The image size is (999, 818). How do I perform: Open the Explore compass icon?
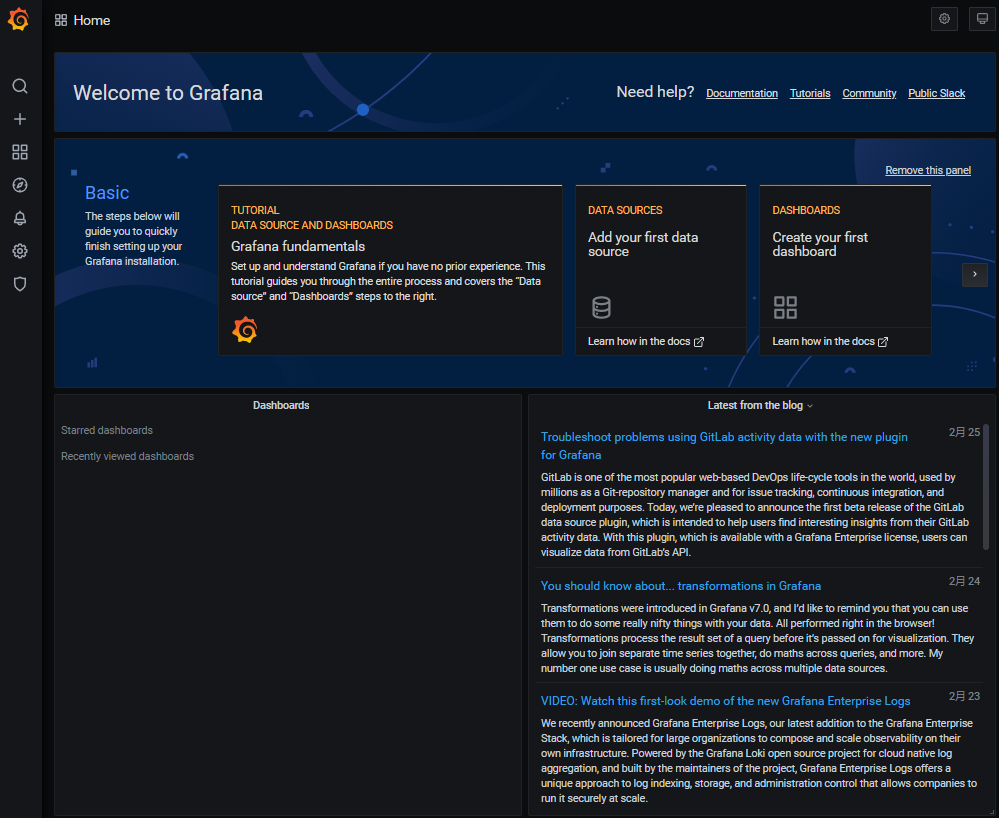coord(20,185)
